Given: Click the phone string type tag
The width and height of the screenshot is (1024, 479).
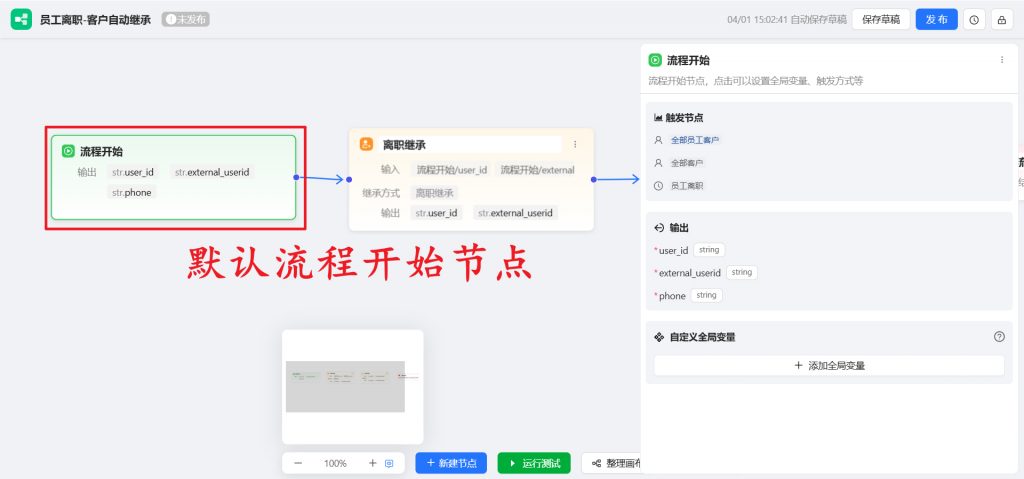Looking at the screenshot, I should [706, 295].
